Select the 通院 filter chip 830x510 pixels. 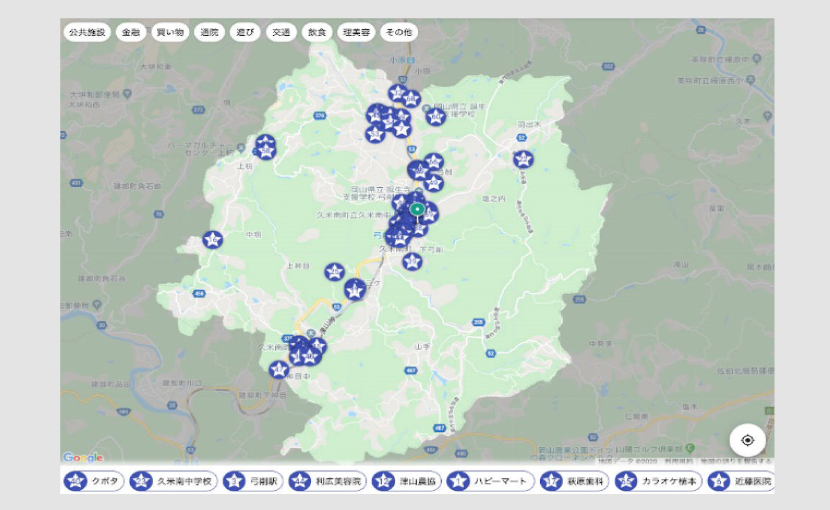pyautogui.click(x=209, y=32)
